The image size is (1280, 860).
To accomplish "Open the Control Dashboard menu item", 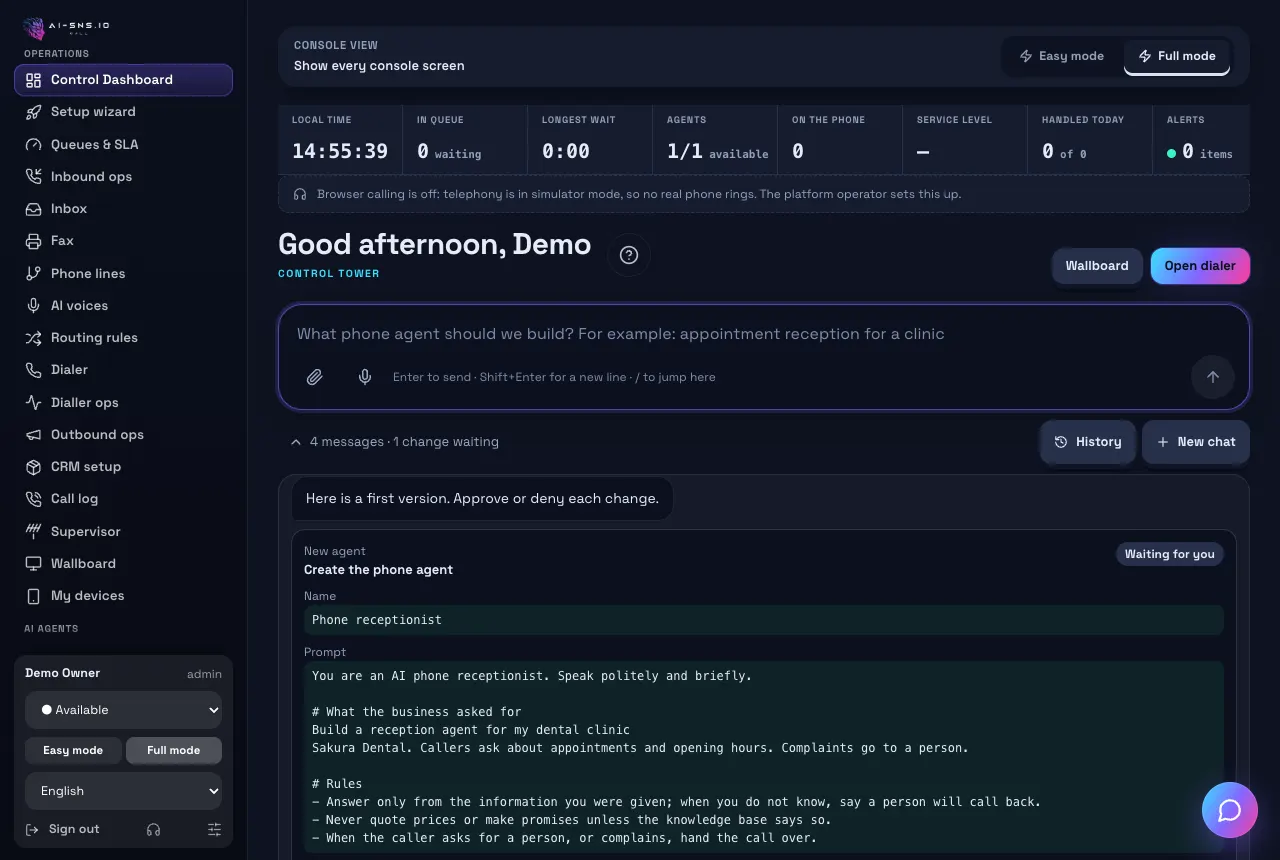I will 123,80.
